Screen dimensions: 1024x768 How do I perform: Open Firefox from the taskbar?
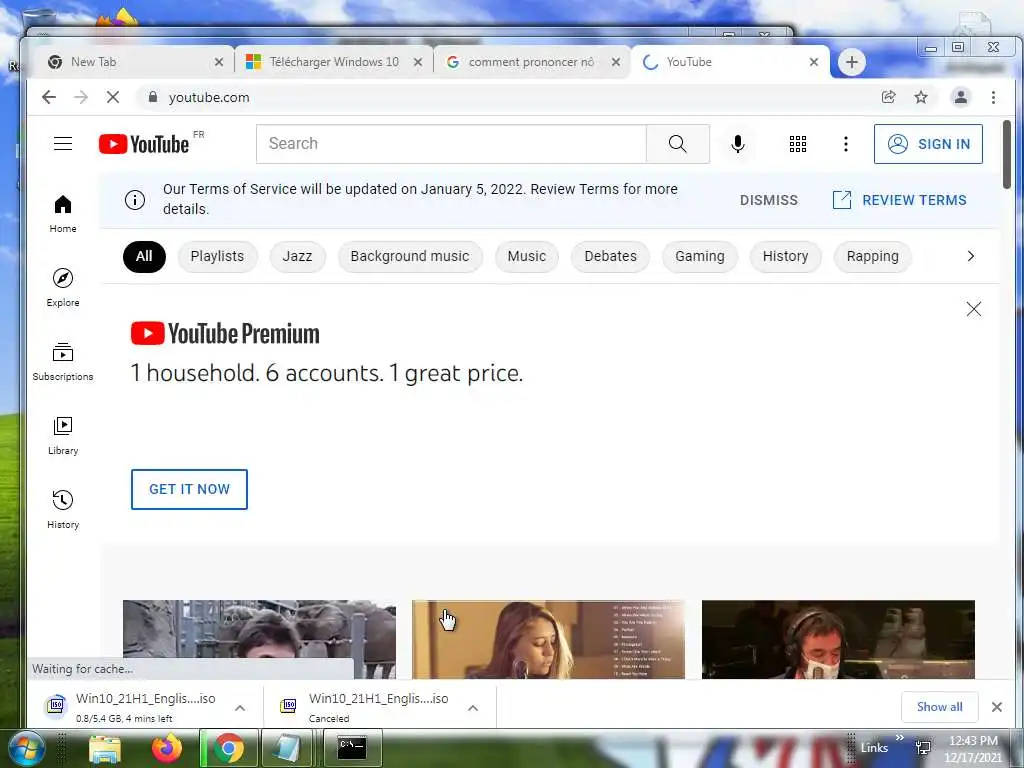point(167,748)
